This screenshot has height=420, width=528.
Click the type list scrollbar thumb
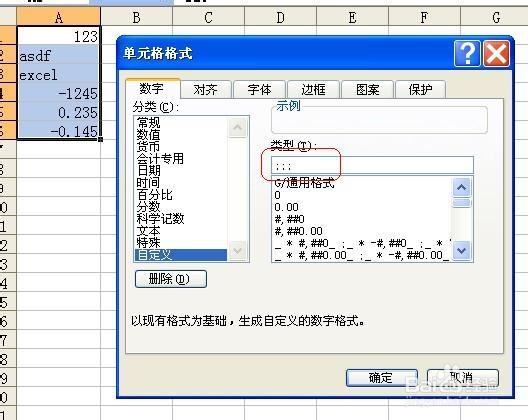coord(462,203)
